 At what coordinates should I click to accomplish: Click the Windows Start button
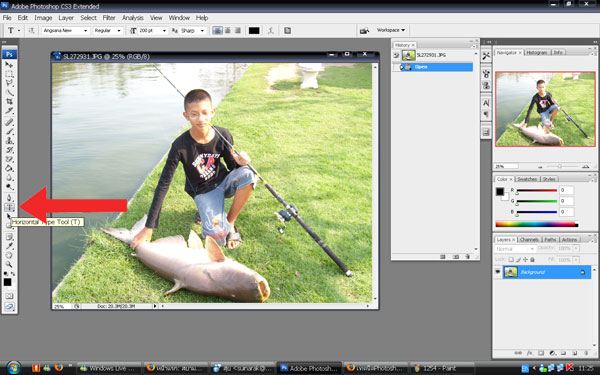(14, 368)
